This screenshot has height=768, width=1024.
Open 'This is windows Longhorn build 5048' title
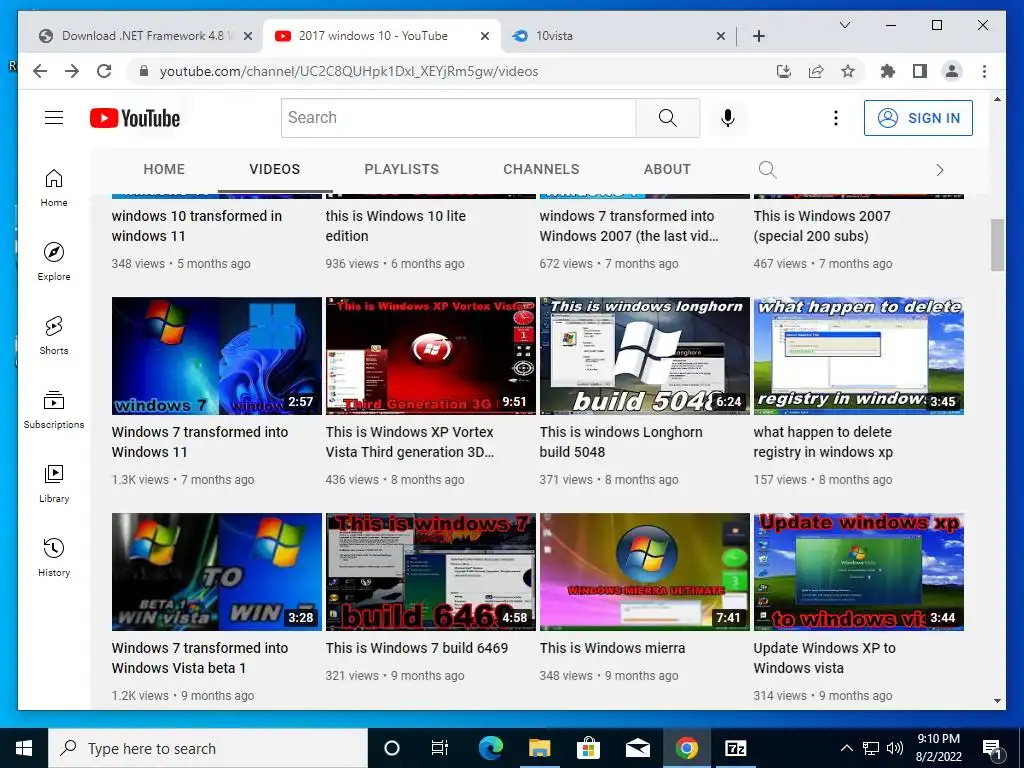[621, 442]
